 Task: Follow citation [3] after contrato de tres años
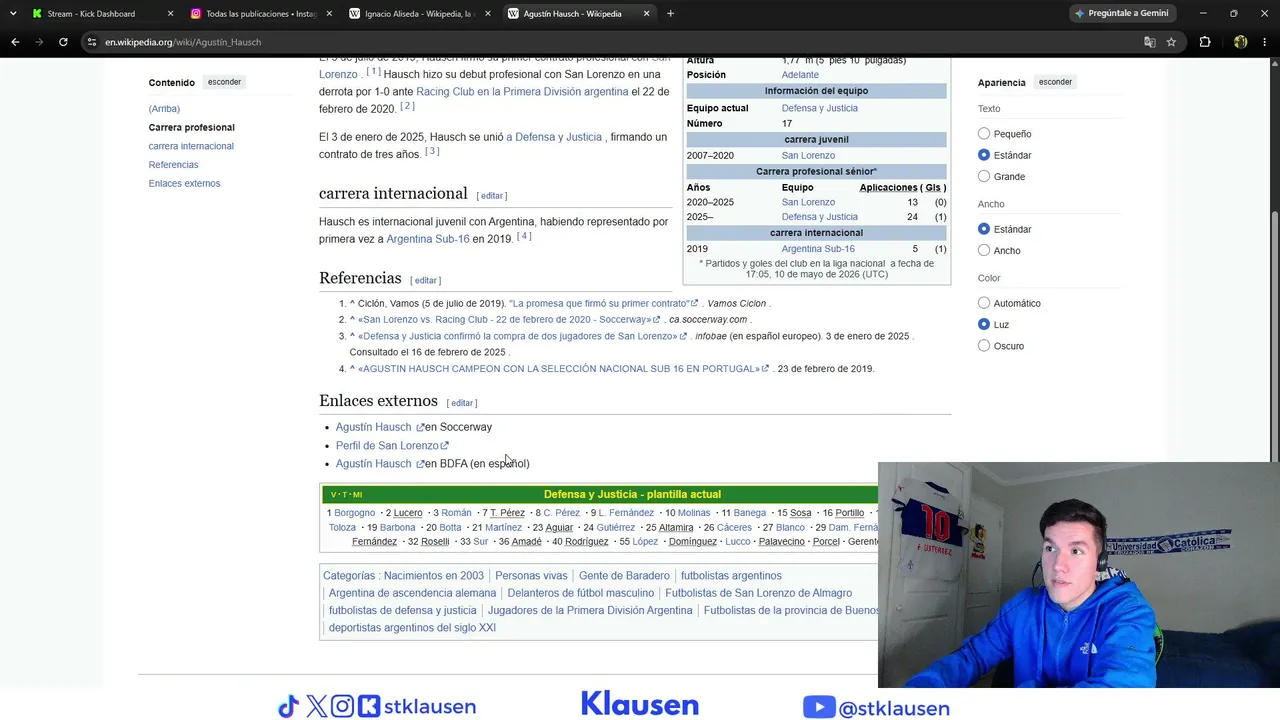432,151
